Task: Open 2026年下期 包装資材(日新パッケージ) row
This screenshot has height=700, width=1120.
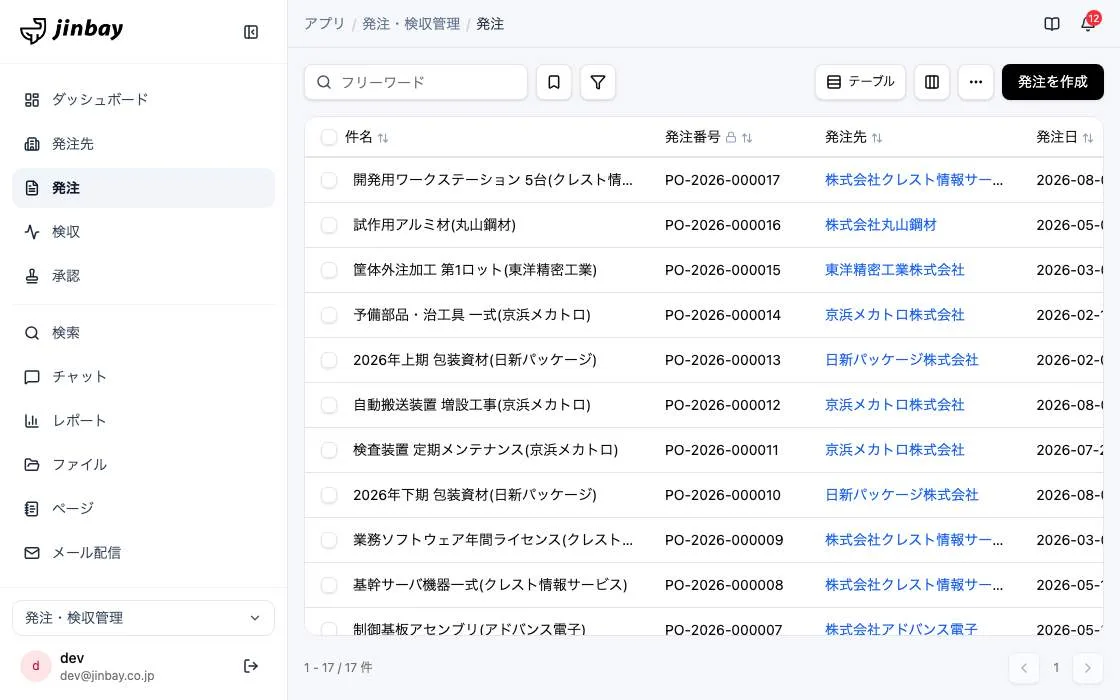Action: pyautogui.click(x=474, y=495)
